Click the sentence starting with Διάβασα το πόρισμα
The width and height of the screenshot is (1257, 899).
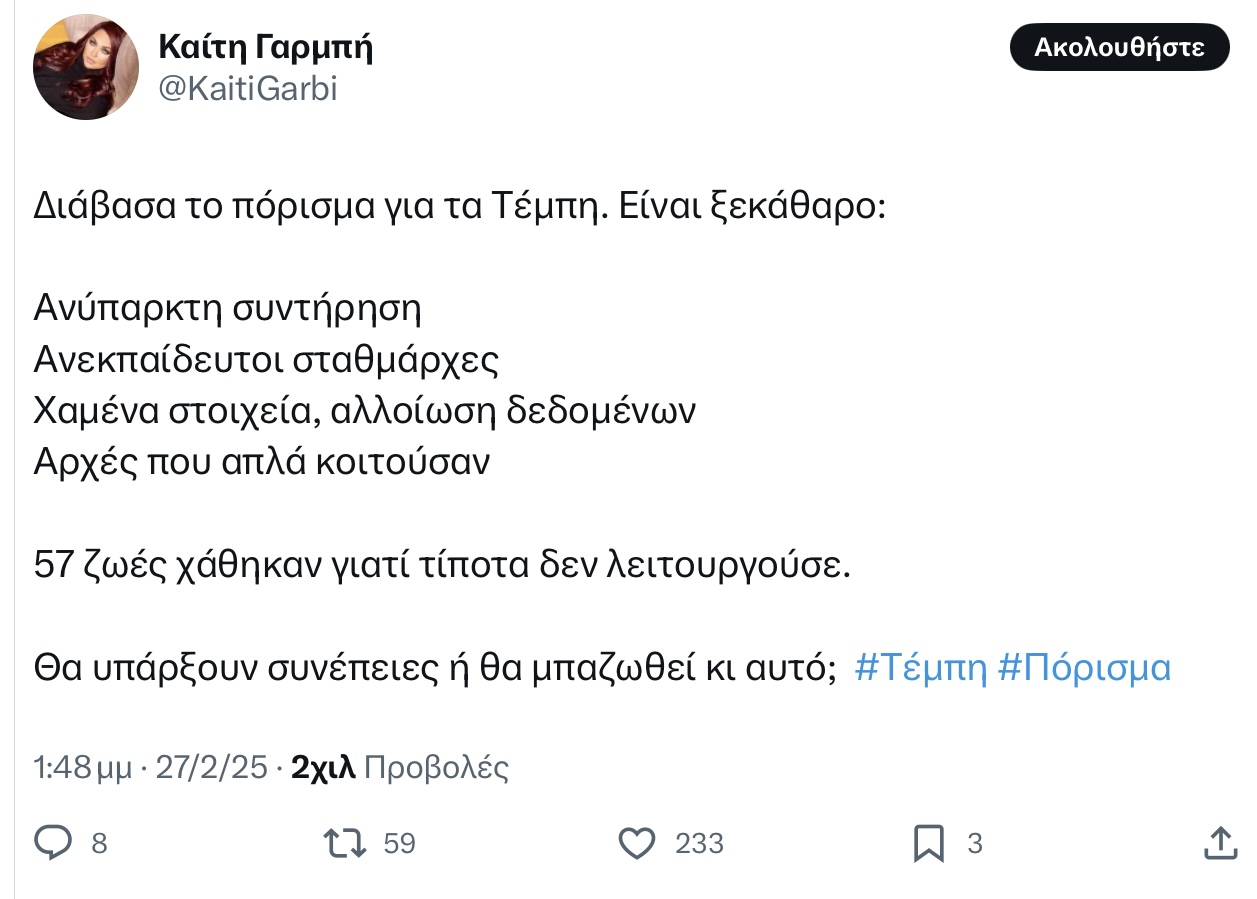tap(460, 206)
